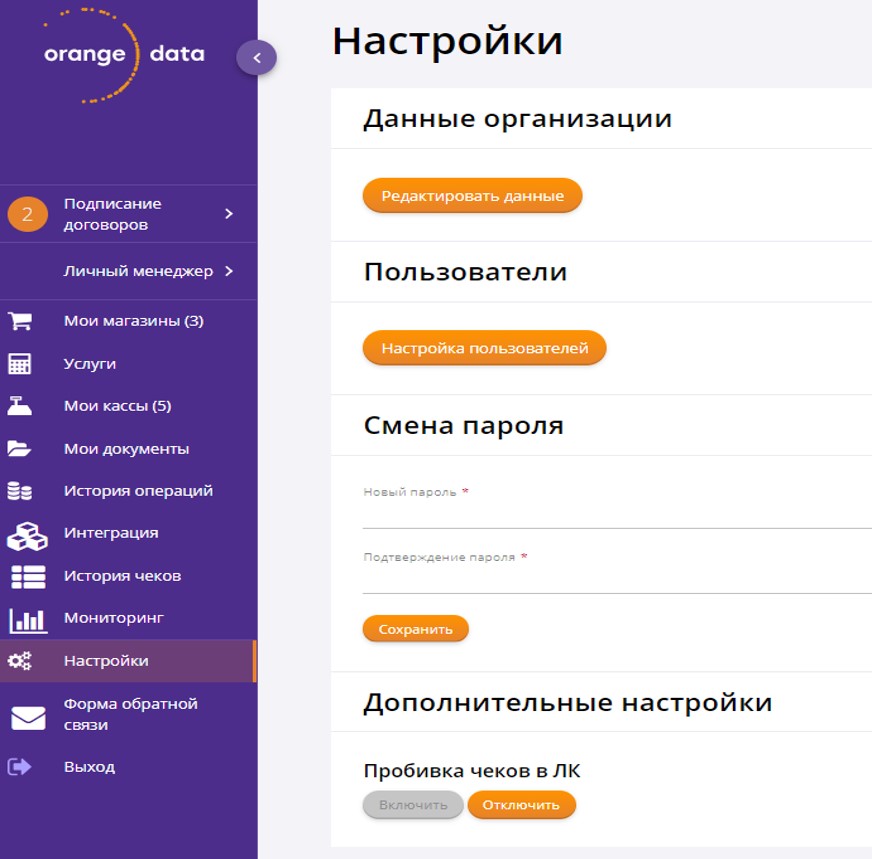Click the envelope feedback icon
This screenshot has width=872, height=859.
(28, 718)
